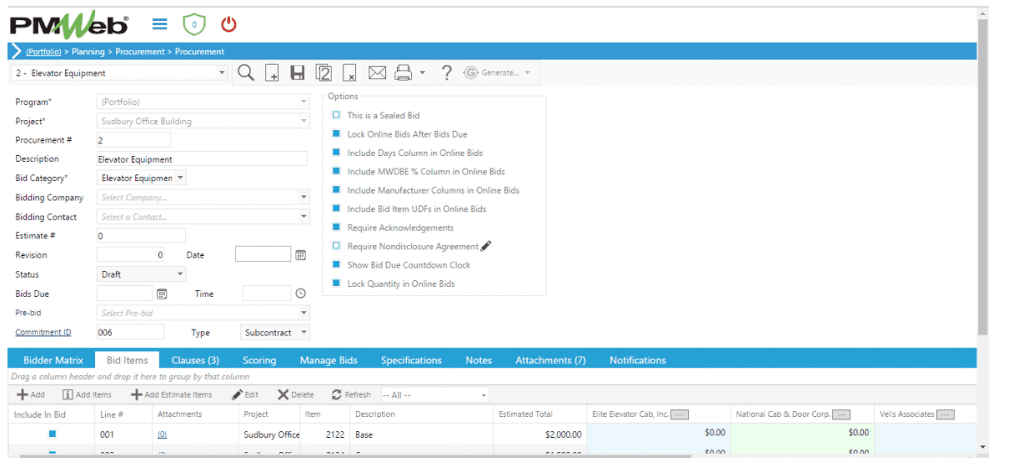Click the Edit button in grid toolbar
1024x472 pixels.
pyautogui.click(x=246, y=395)
